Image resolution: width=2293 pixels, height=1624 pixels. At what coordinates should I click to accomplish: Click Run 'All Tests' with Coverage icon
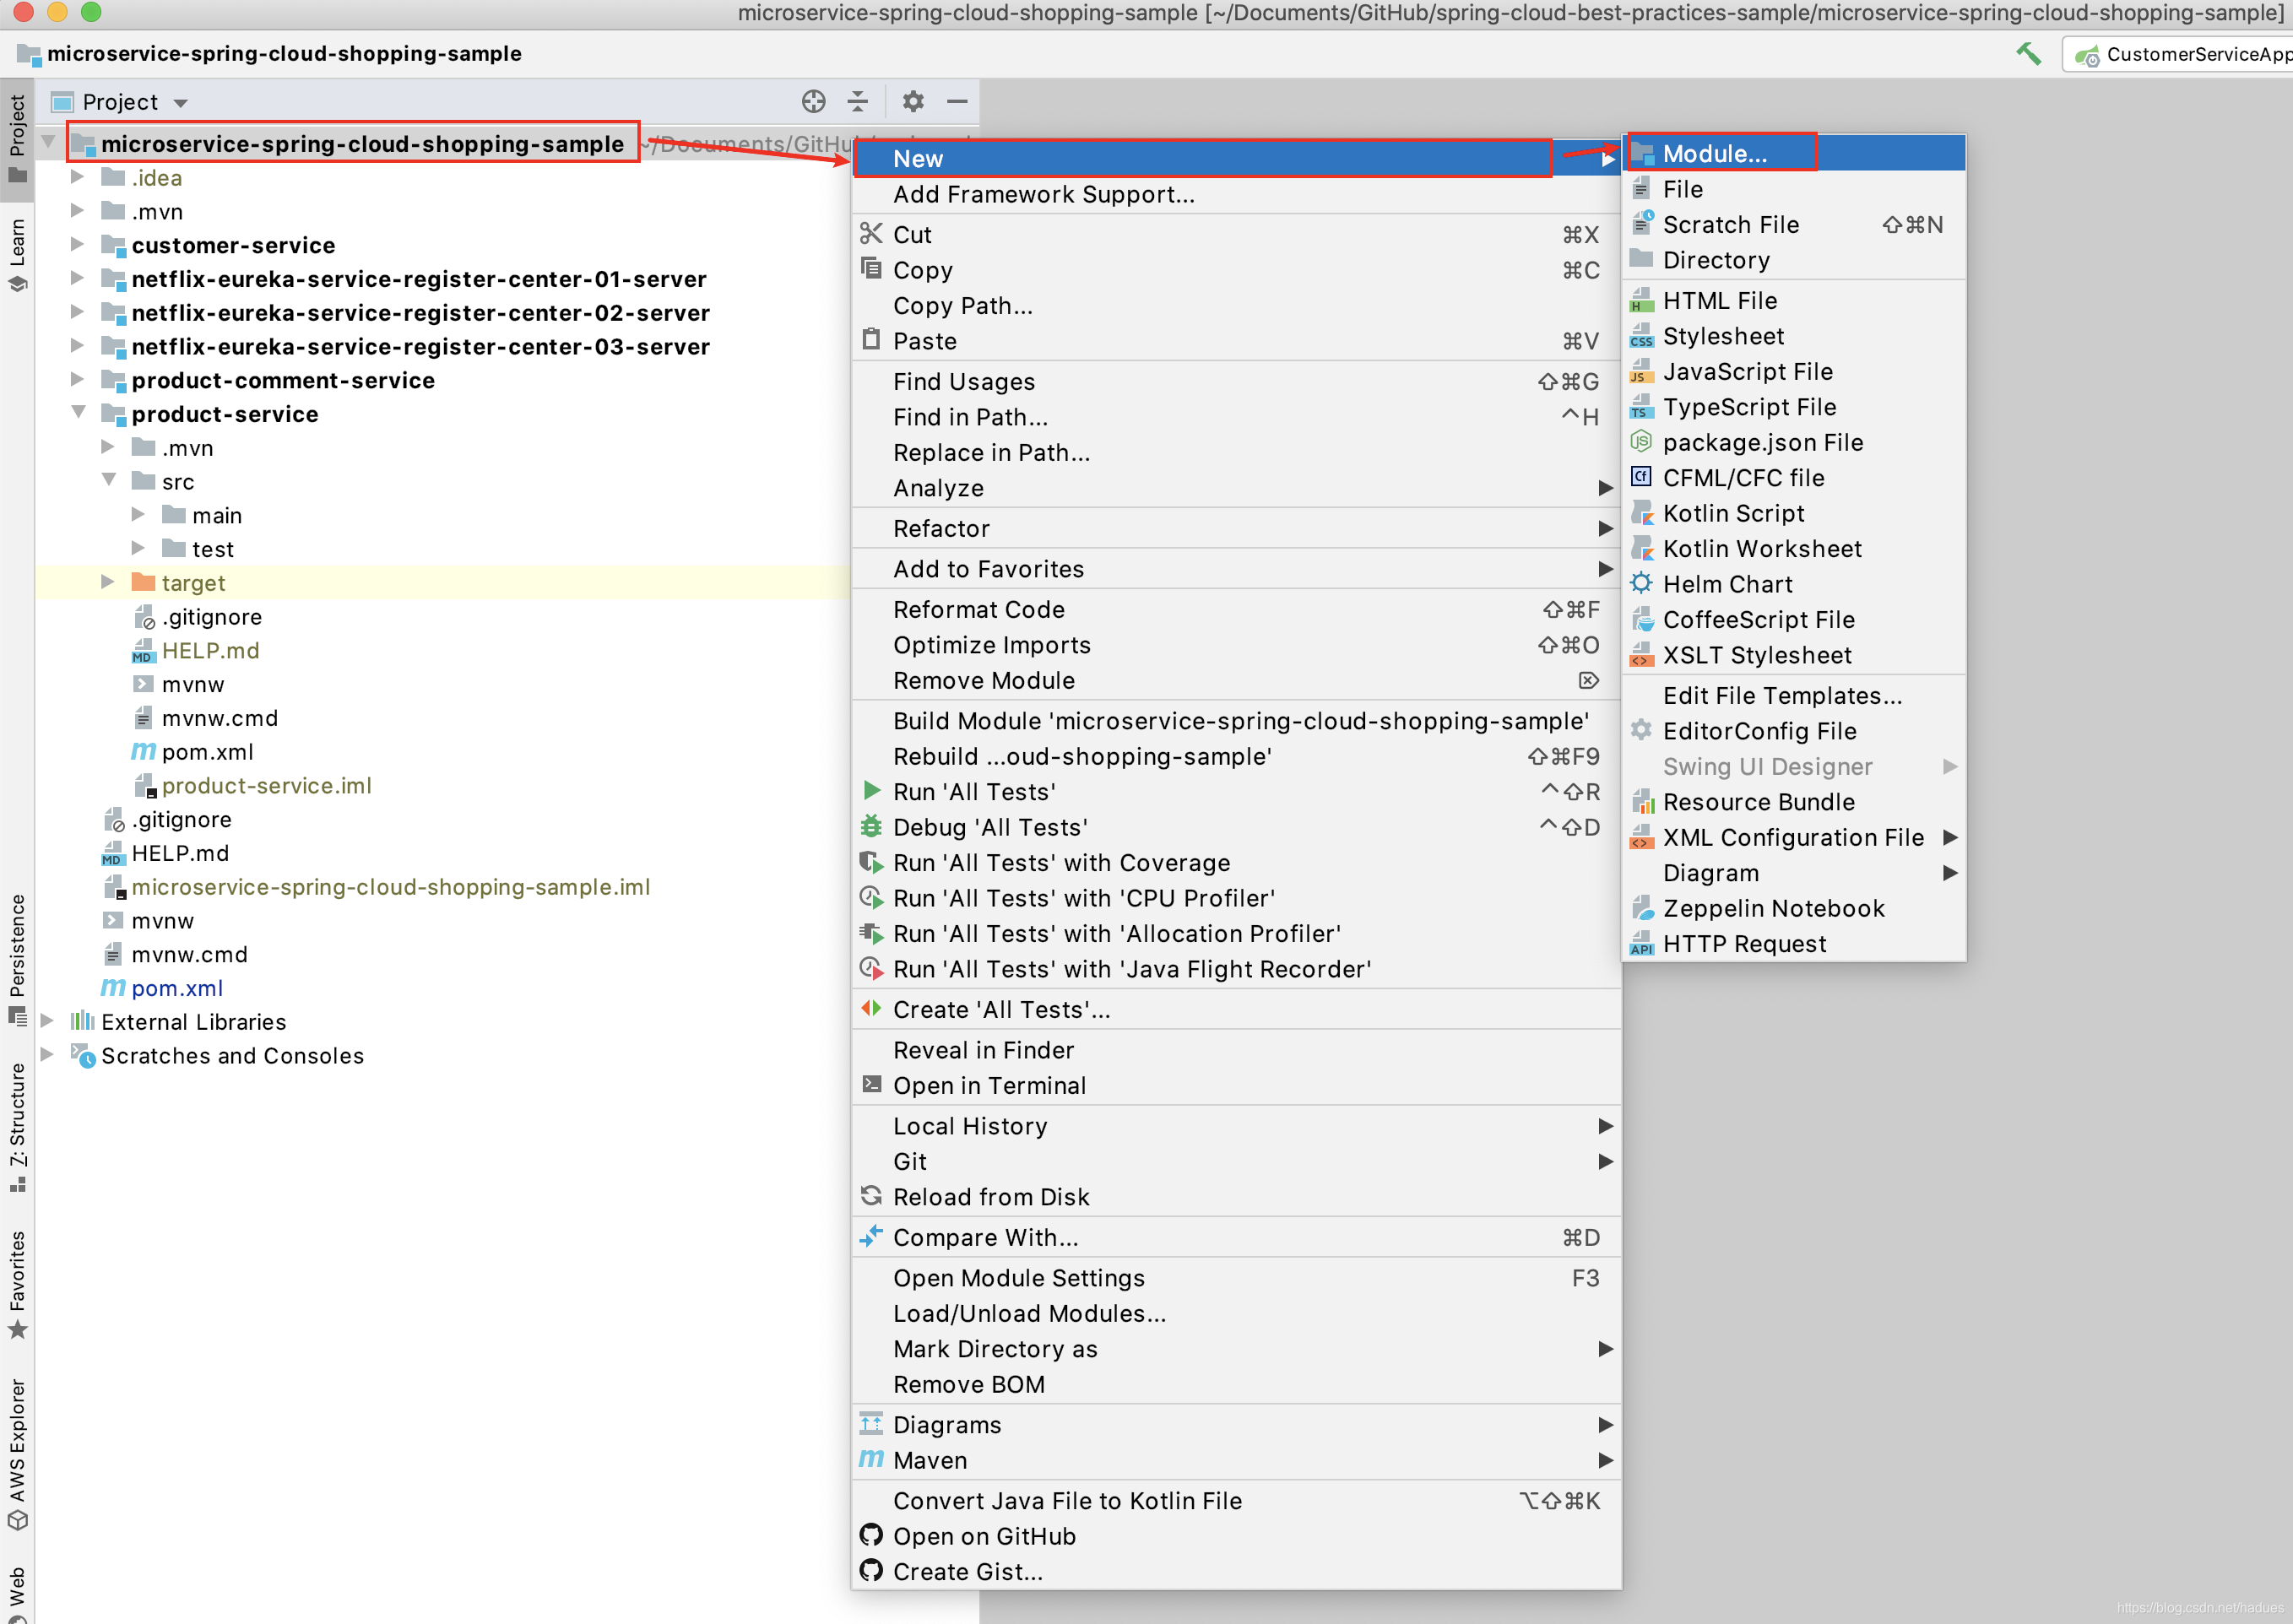(871, 862)
